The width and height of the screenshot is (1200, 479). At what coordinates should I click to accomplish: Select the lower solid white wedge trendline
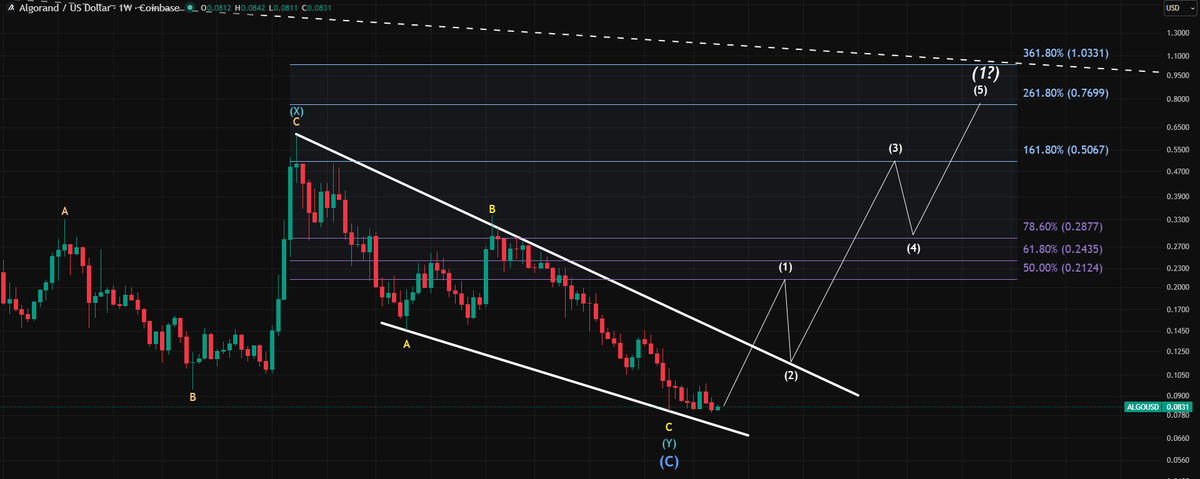coord(564,378)
